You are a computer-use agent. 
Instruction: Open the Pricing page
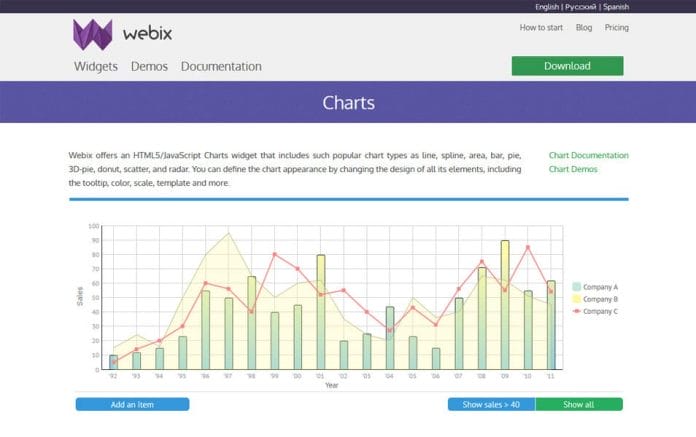[617, 28]
